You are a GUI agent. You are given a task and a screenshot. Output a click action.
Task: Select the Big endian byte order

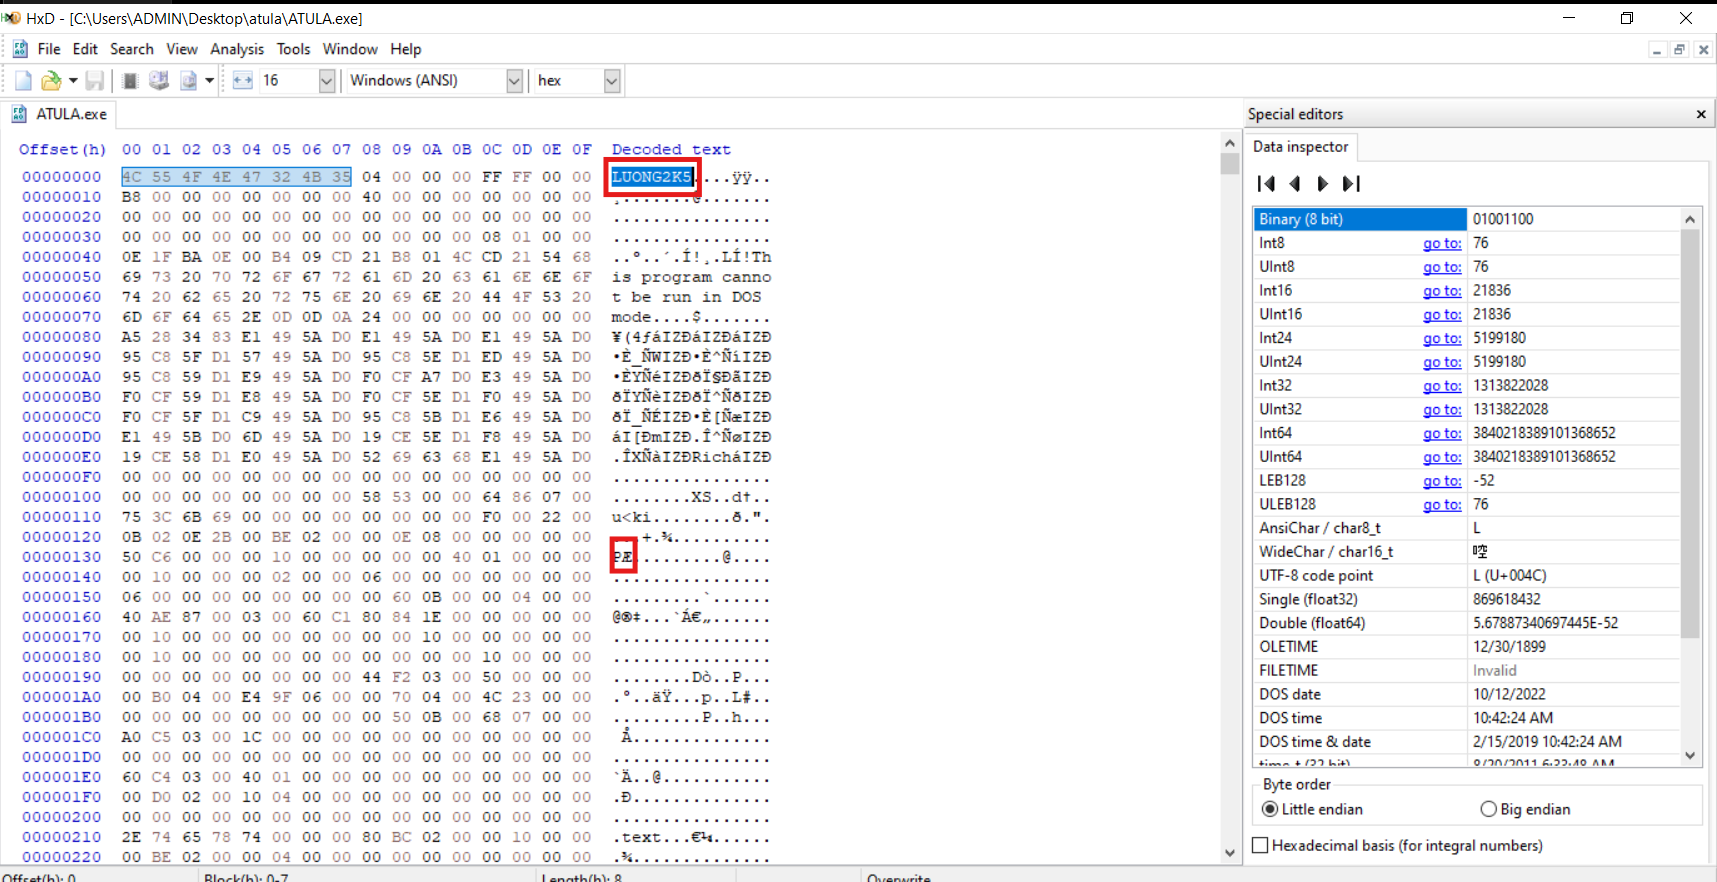[1488, 809]
